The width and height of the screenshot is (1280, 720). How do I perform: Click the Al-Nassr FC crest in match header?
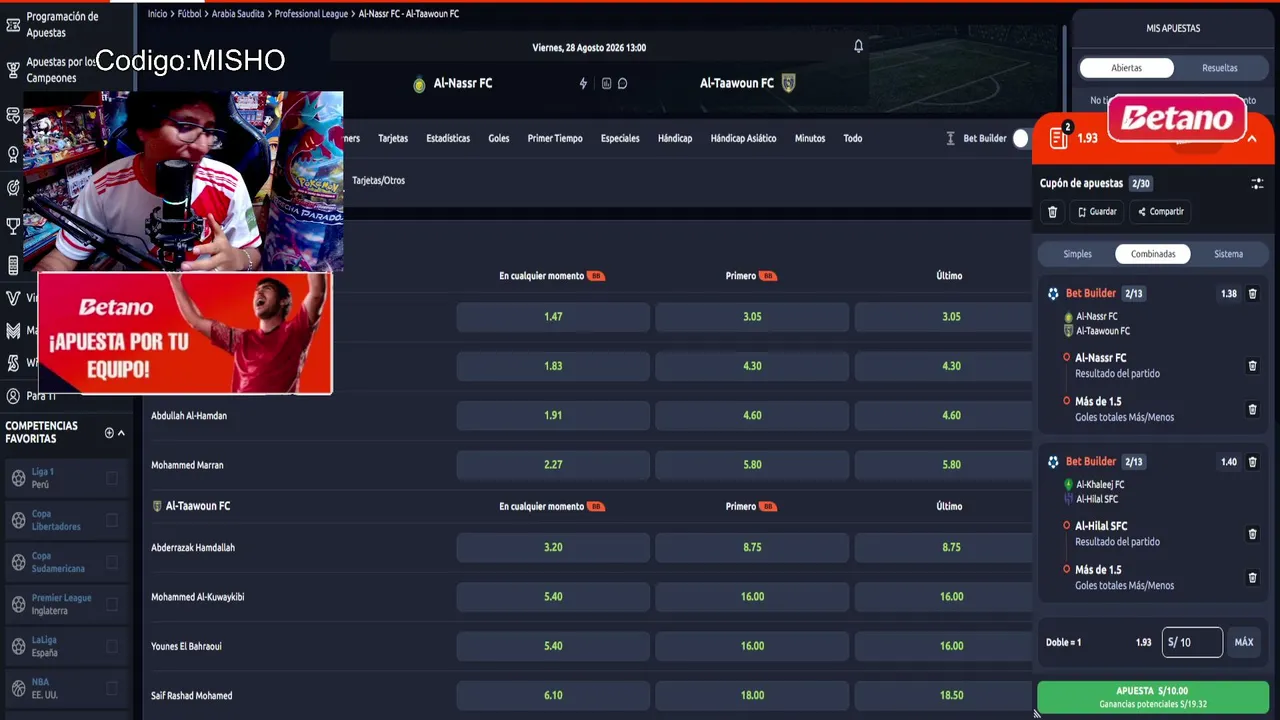click(x=420, y=84)
